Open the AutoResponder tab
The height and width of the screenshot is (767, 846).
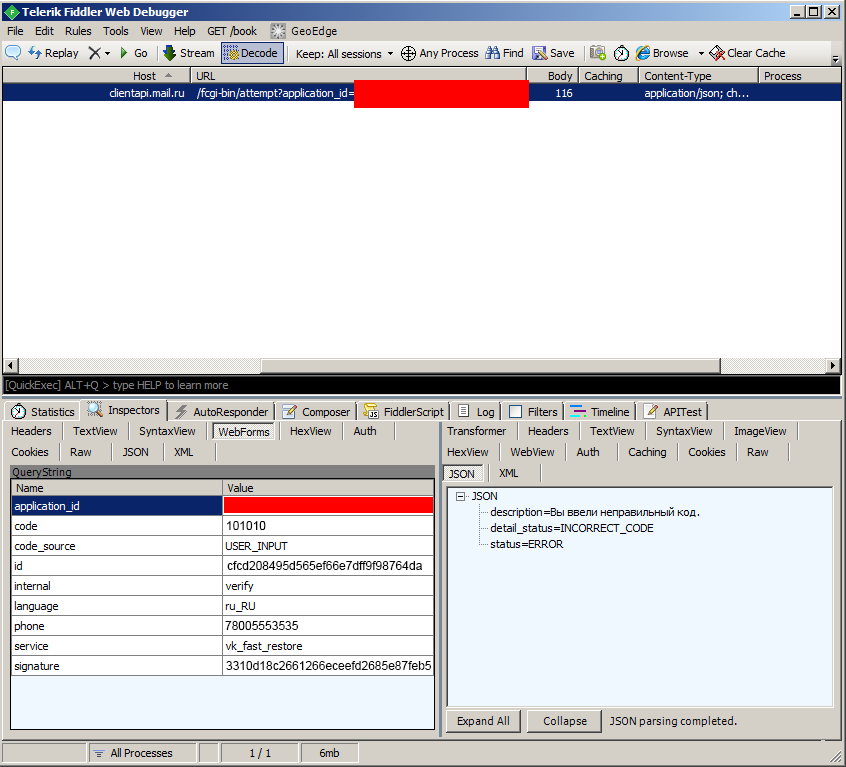tap(222, 412)
